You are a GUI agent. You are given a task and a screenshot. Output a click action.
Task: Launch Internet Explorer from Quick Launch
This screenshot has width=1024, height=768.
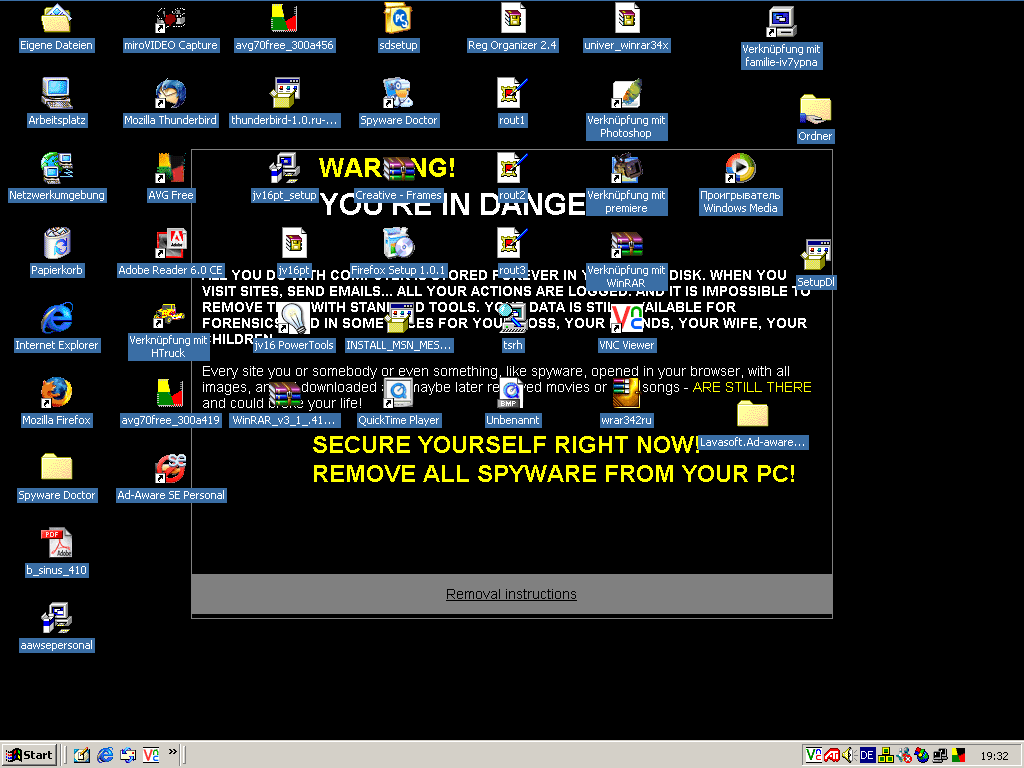[104, 756]
